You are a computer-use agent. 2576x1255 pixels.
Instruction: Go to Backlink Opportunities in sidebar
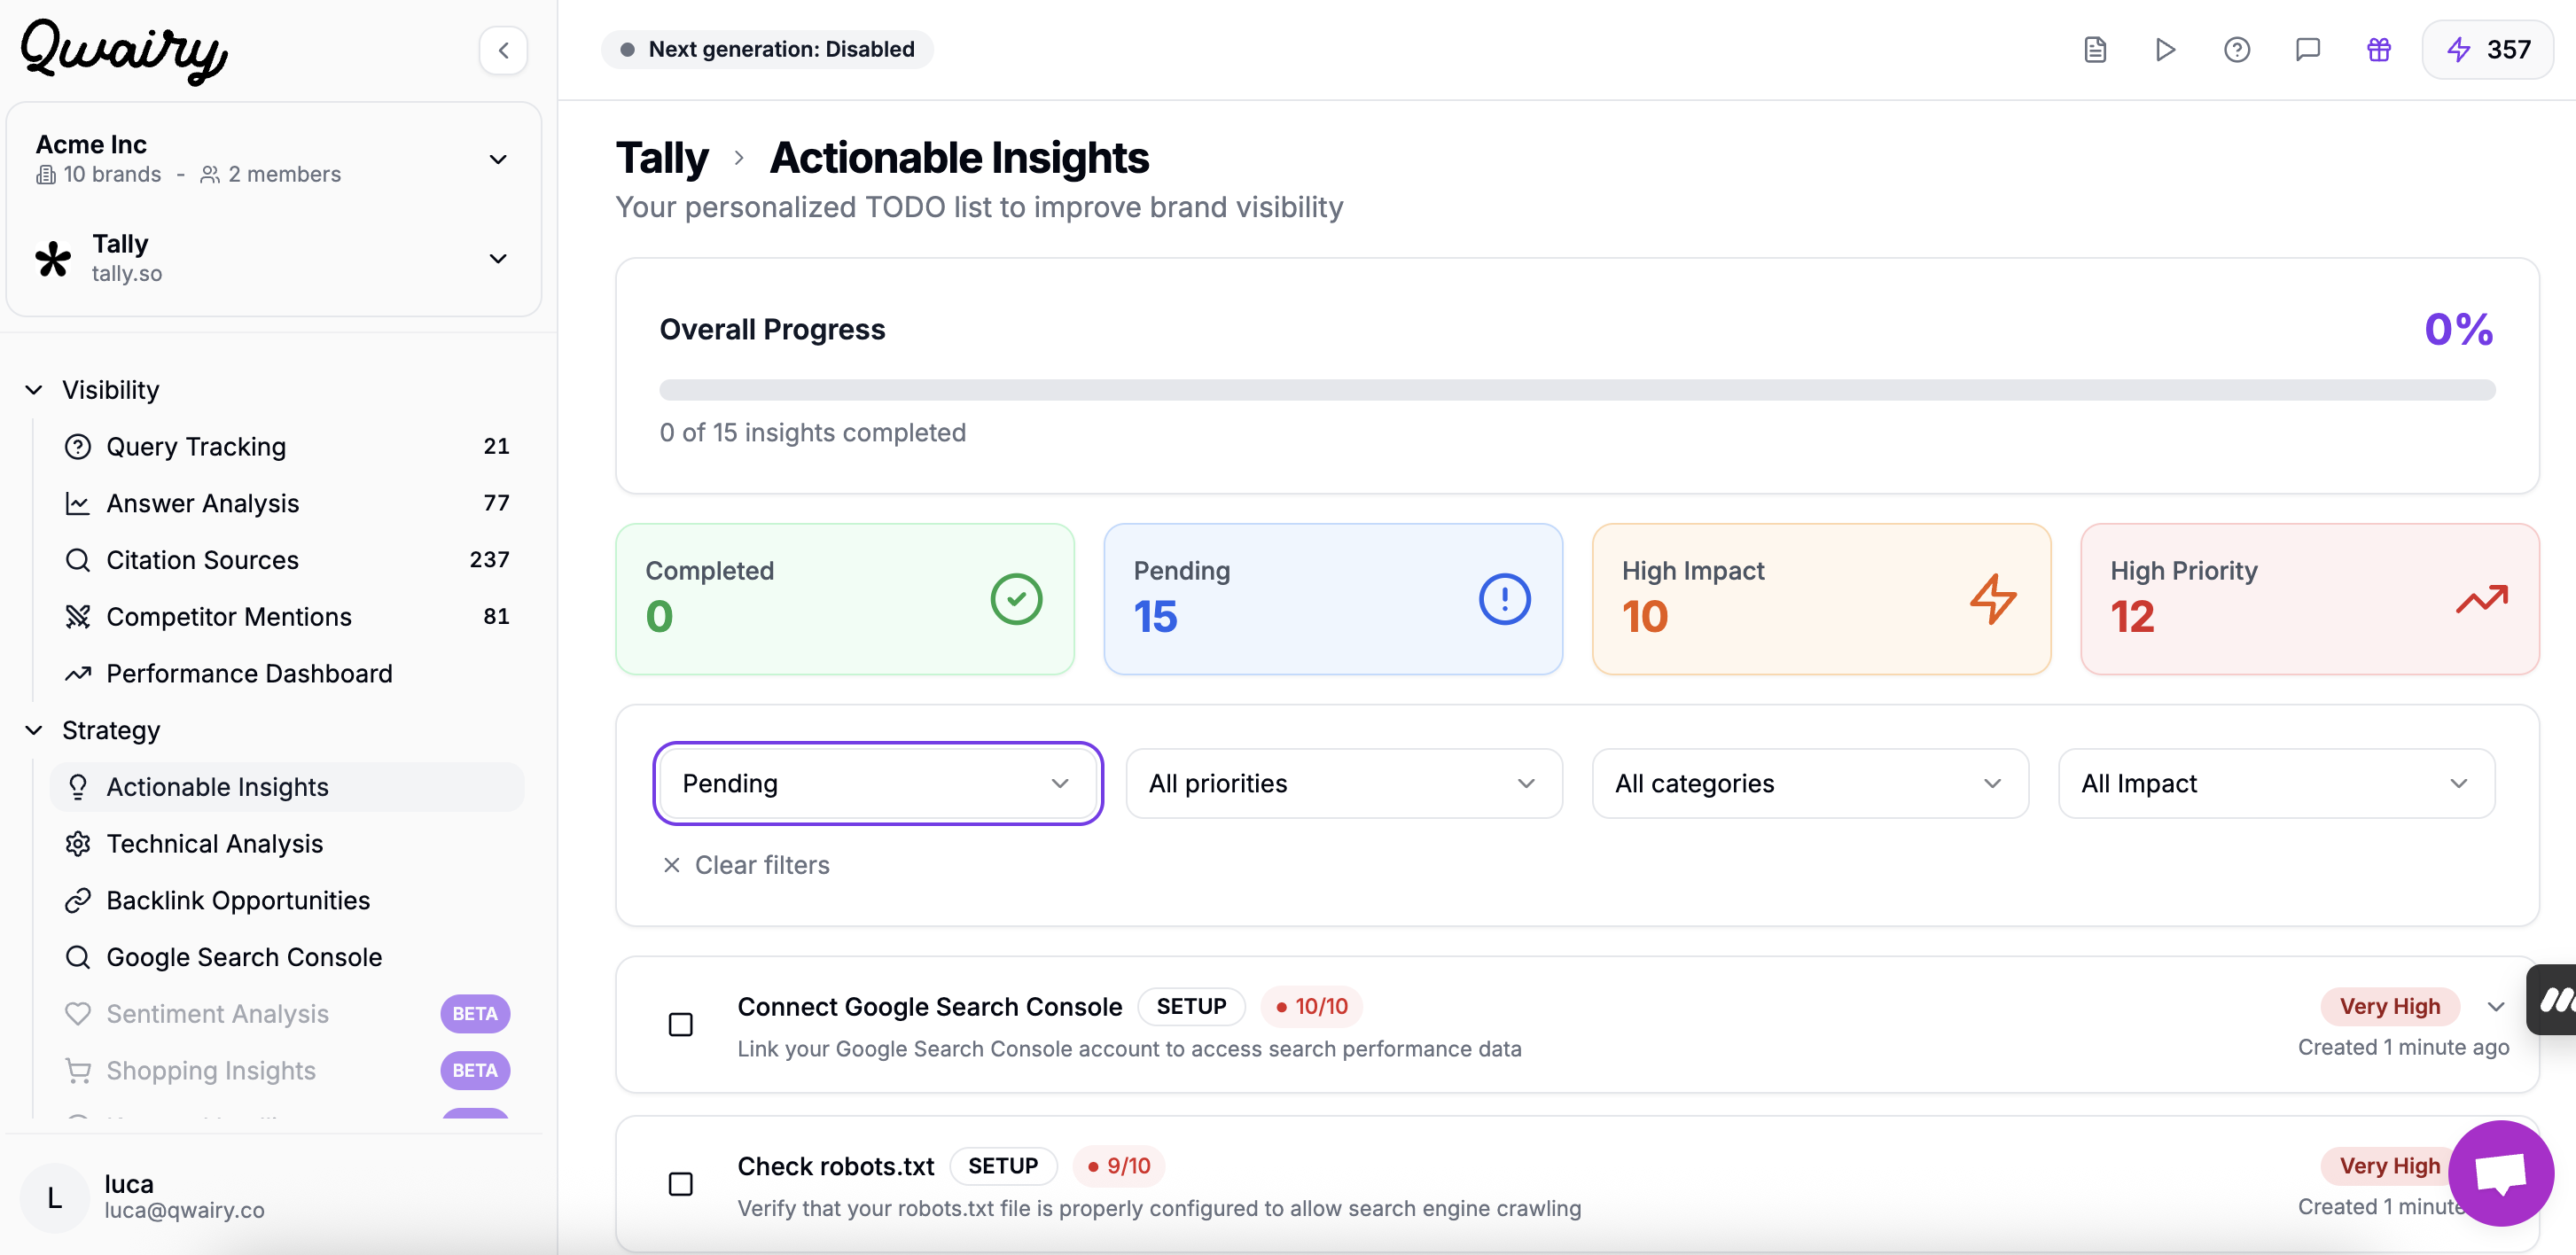[x=286, y=901]
